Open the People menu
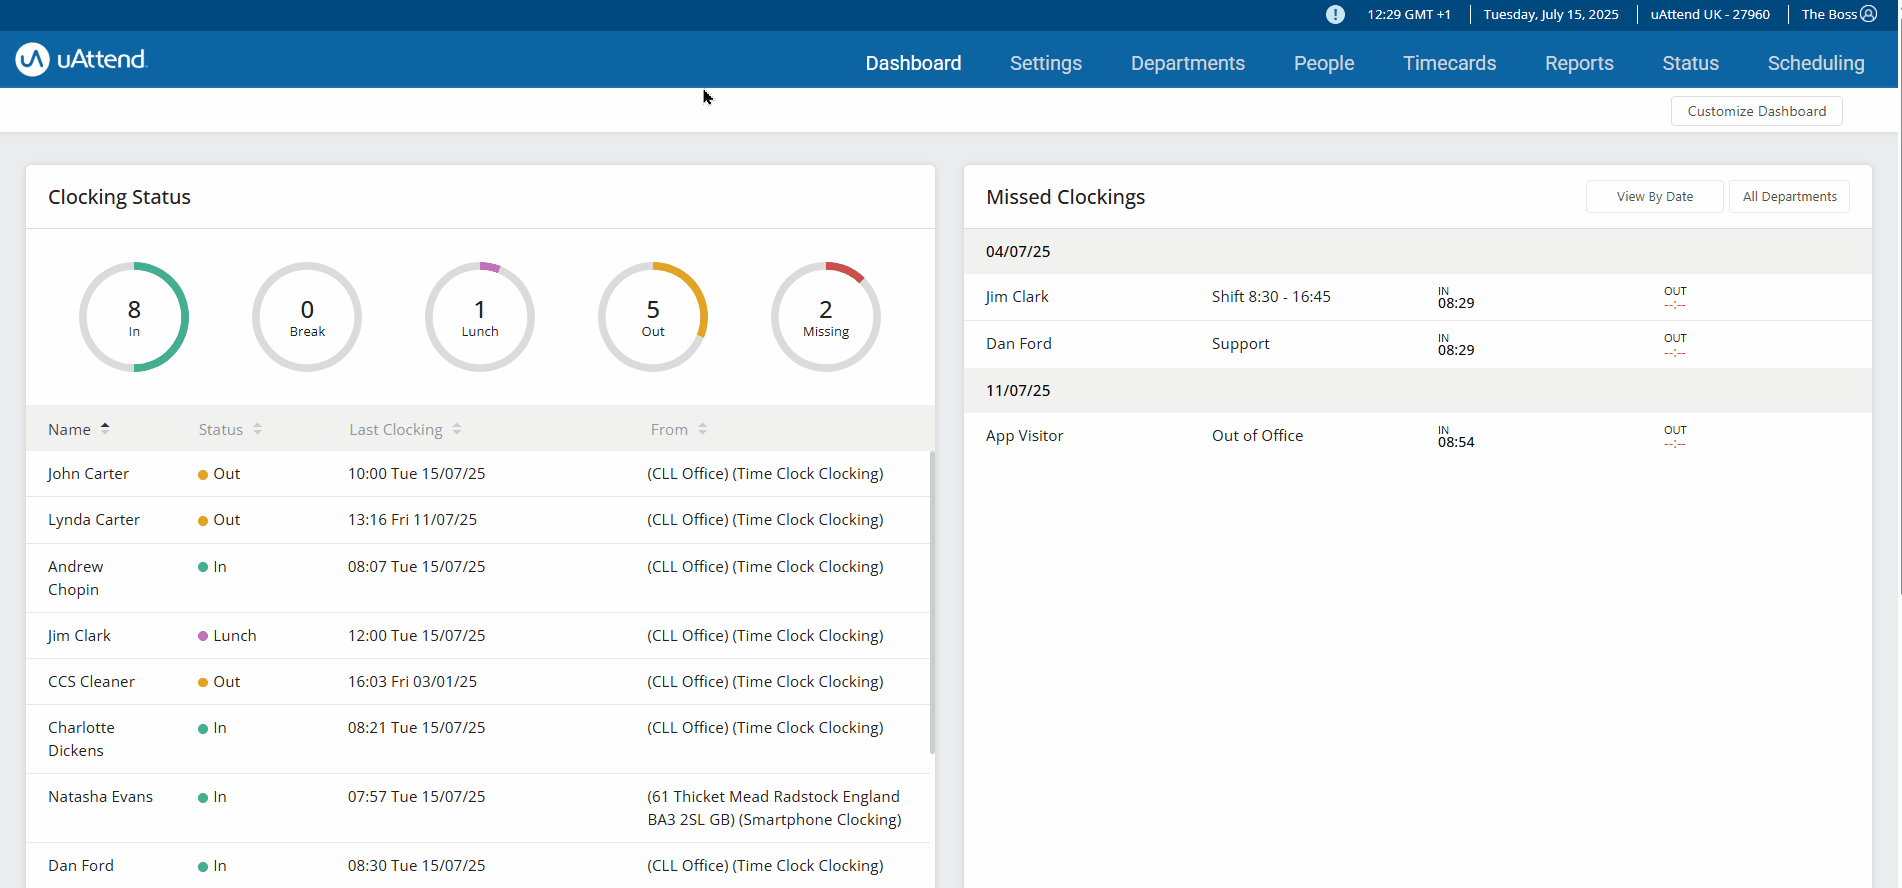The height and width of the screenshot is (888, 1902). (1324, 63)
